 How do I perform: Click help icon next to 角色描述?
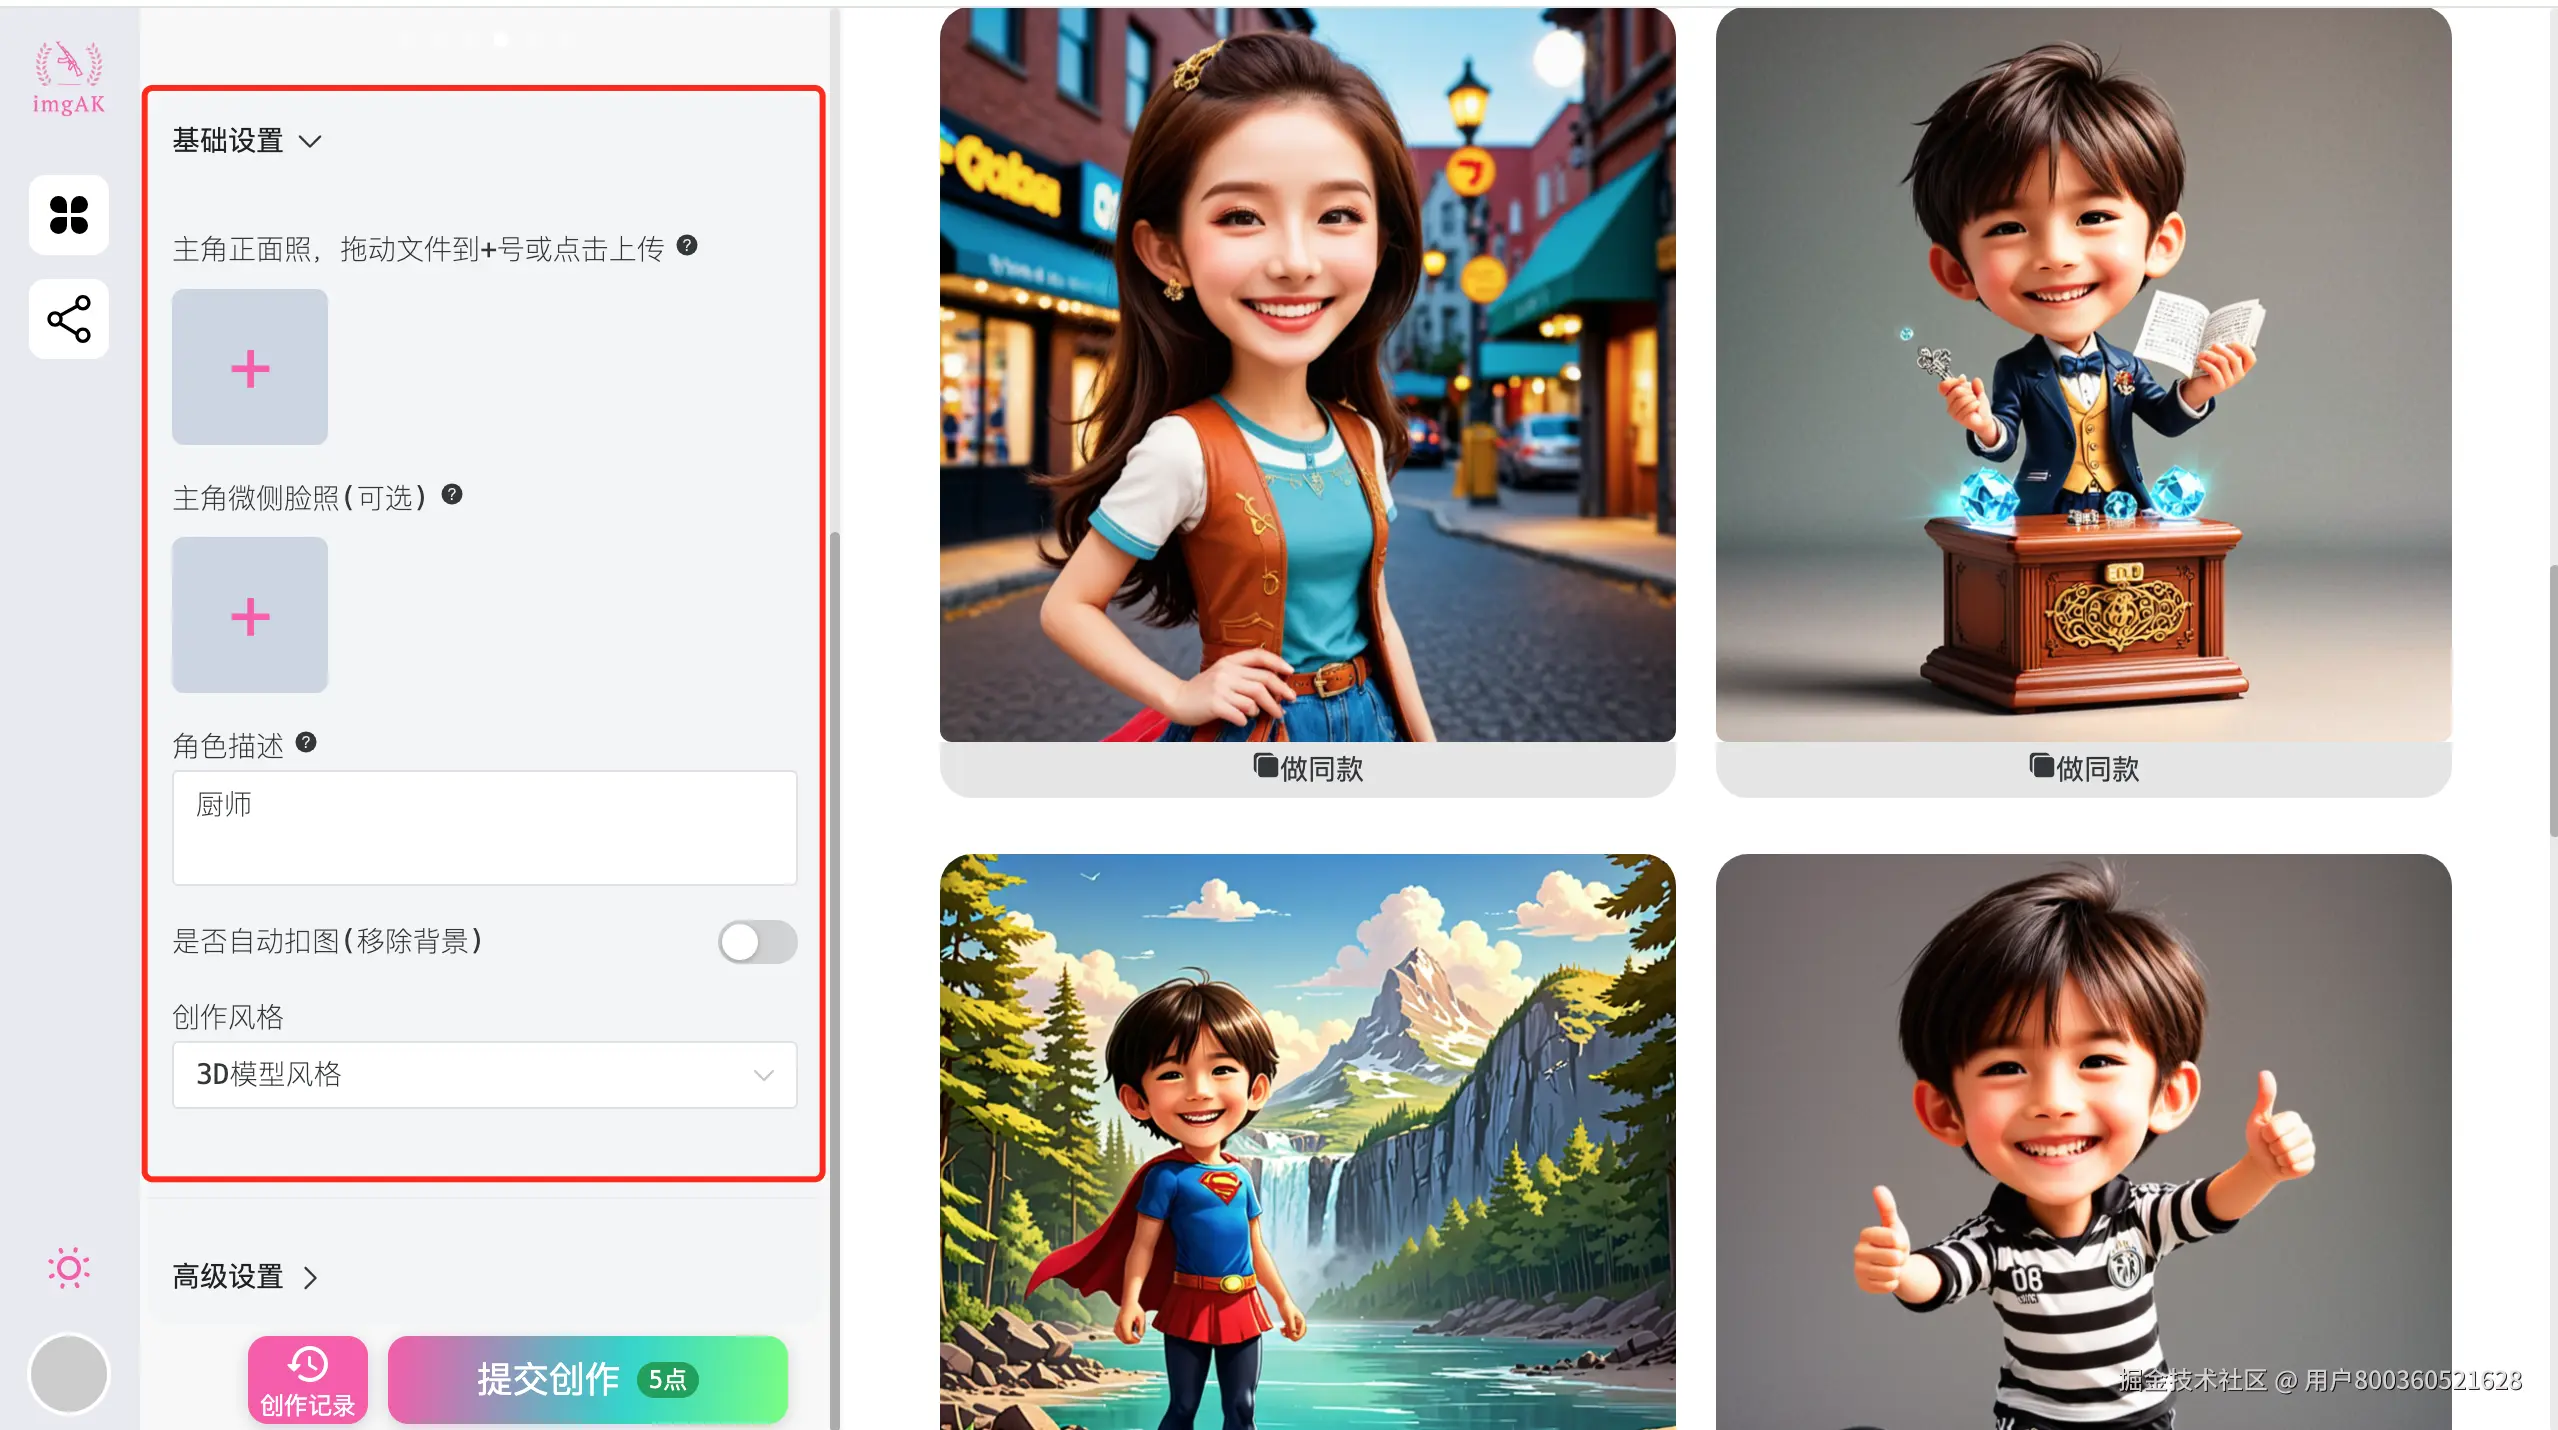tap(306, 742)
